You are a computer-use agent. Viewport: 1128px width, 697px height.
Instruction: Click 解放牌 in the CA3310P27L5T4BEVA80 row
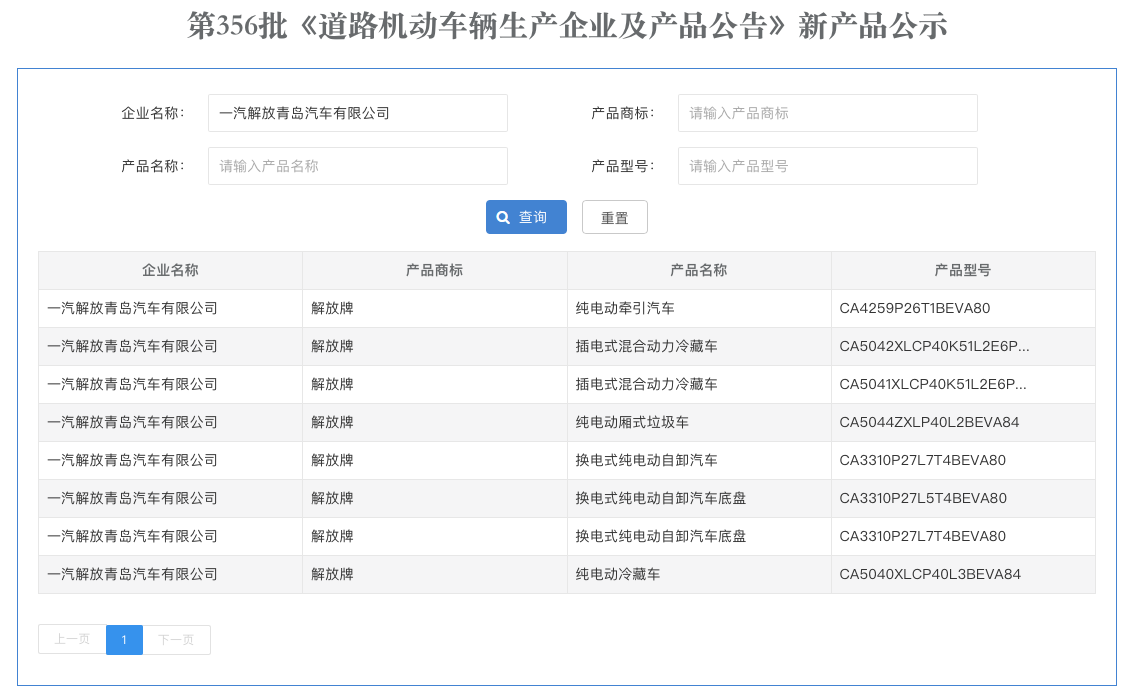point(332,498)
